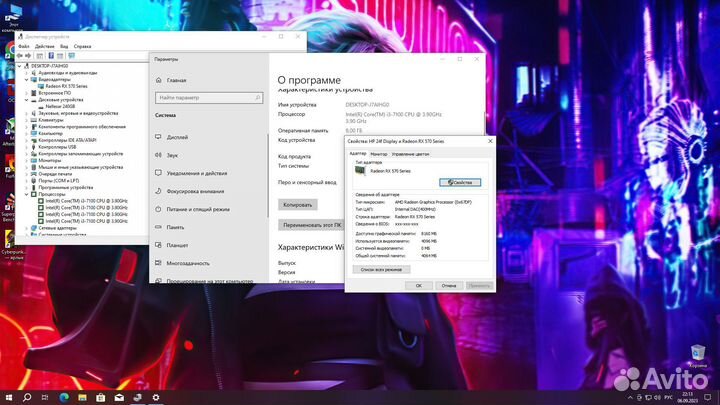720x405 pixels.
Task: Click the taskbar search magnifier
Action: 27,397
